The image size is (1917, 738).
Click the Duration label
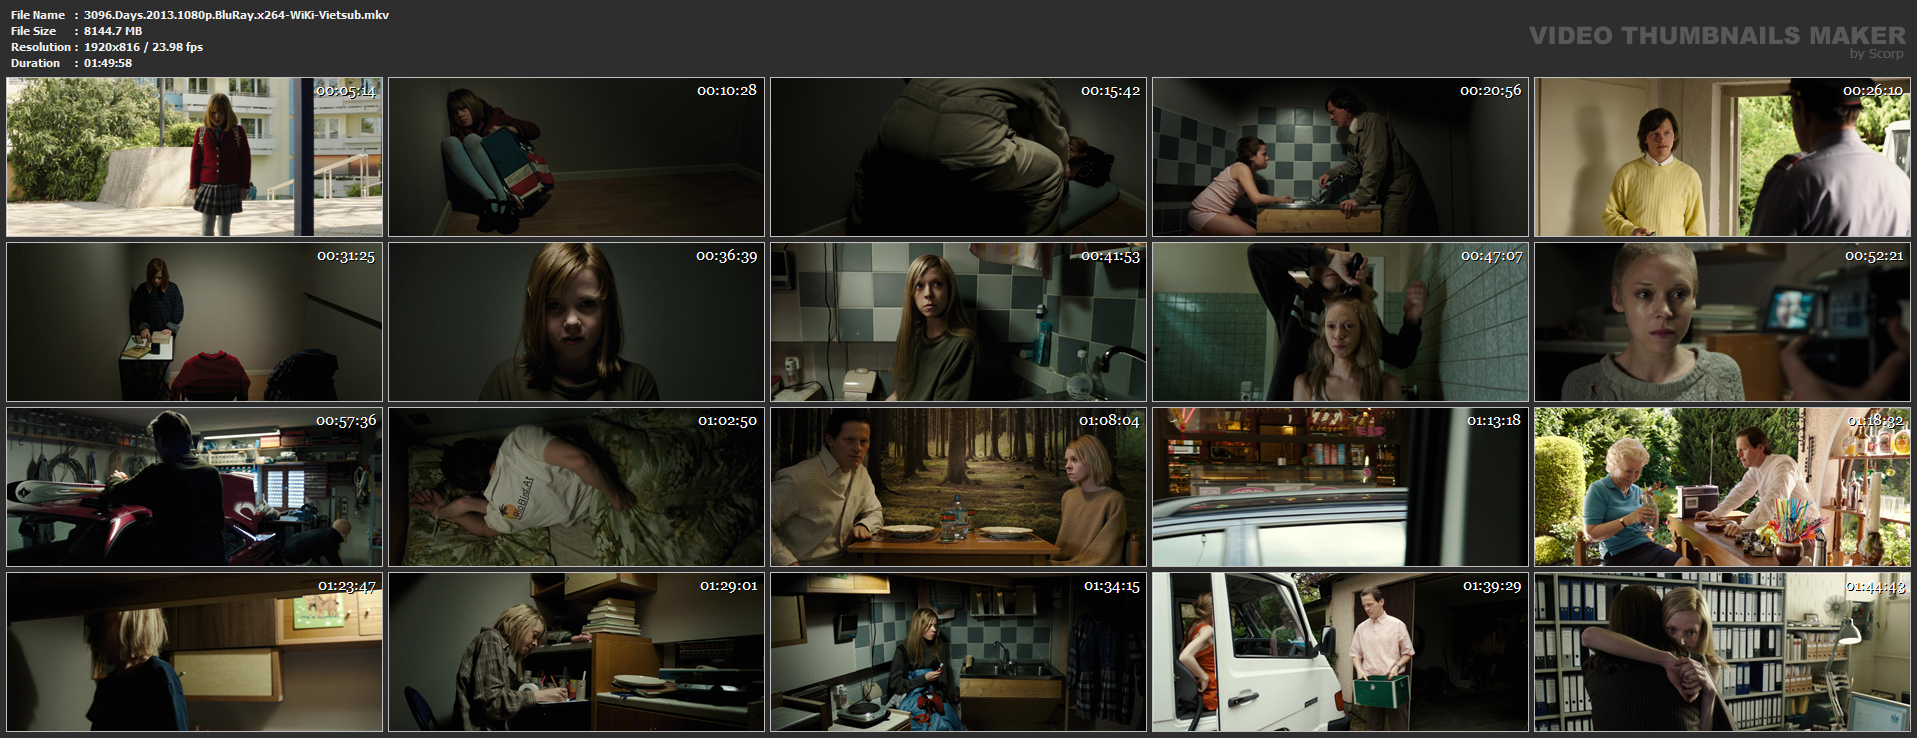(x=36, y=63)
